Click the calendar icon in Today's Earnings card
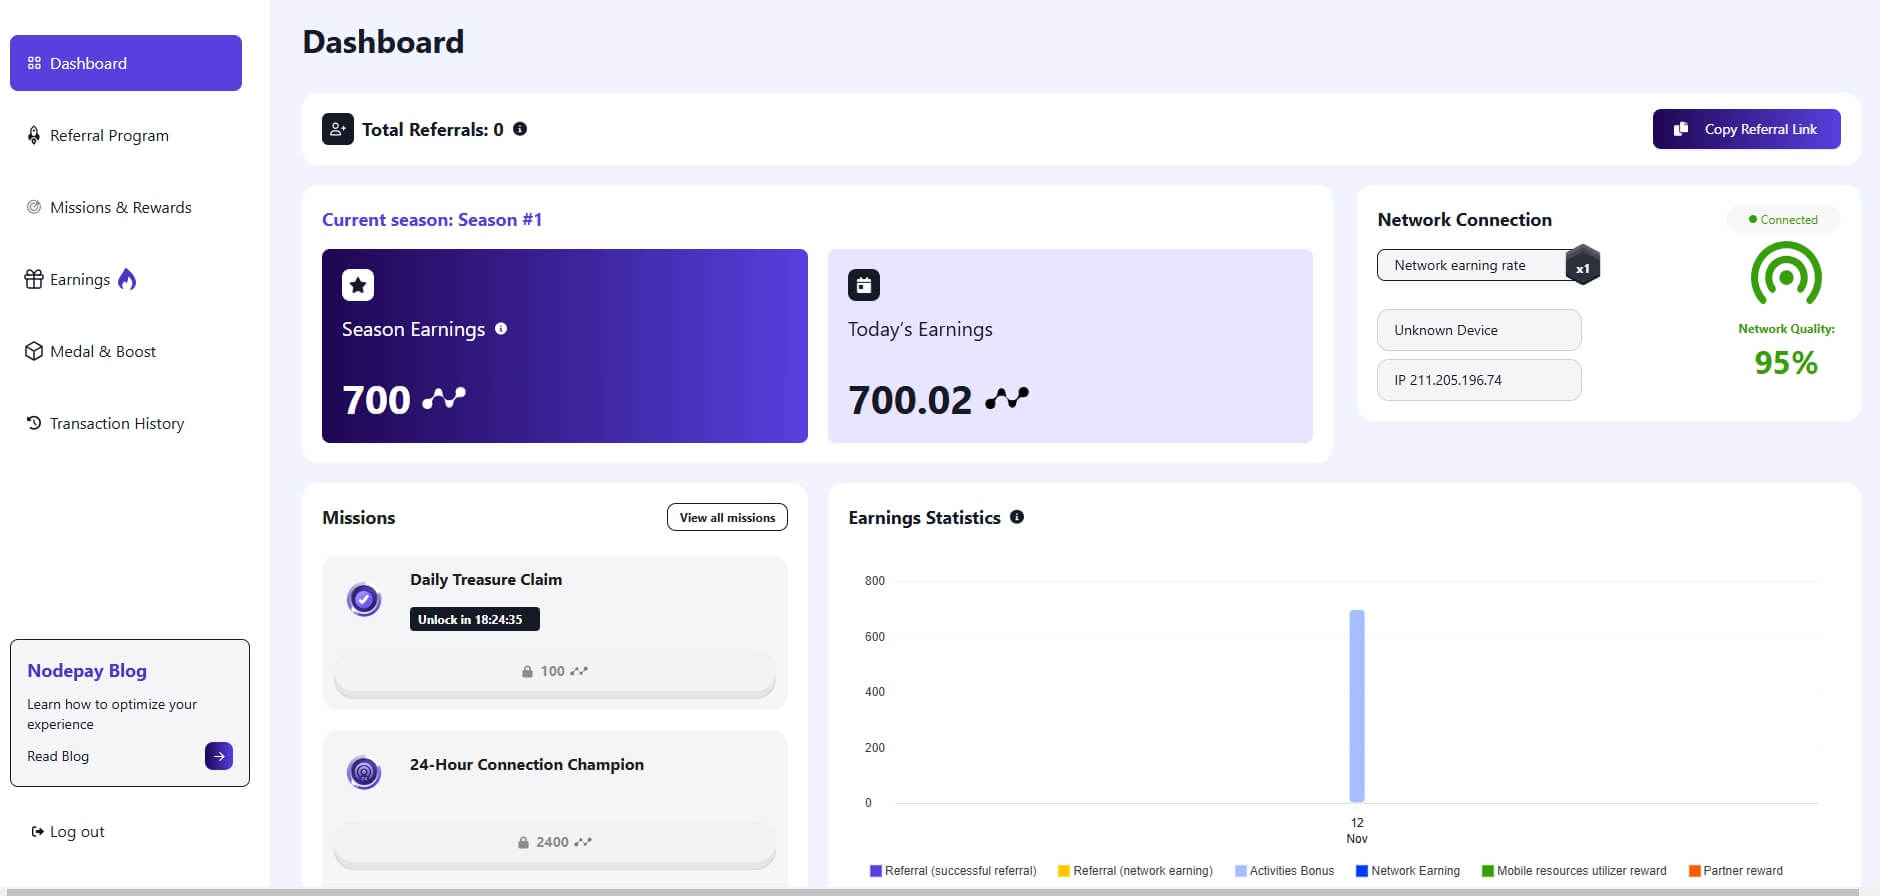 pyautogui.click(x=864, y=285)
